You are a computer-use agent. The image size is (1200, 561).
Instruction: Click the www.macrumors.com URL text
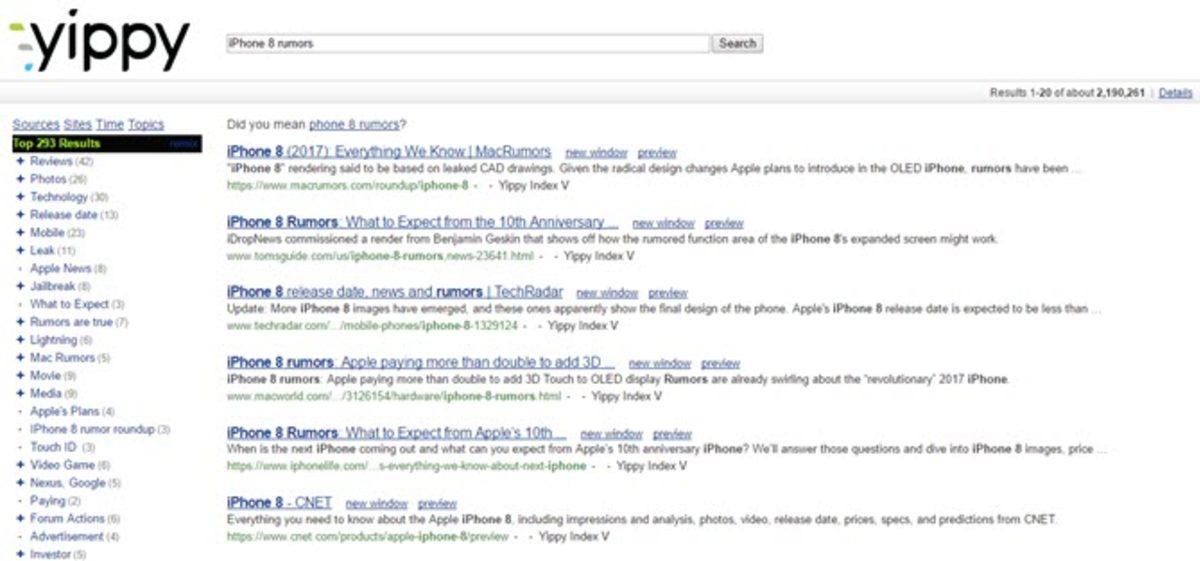(x=348, y=185)
